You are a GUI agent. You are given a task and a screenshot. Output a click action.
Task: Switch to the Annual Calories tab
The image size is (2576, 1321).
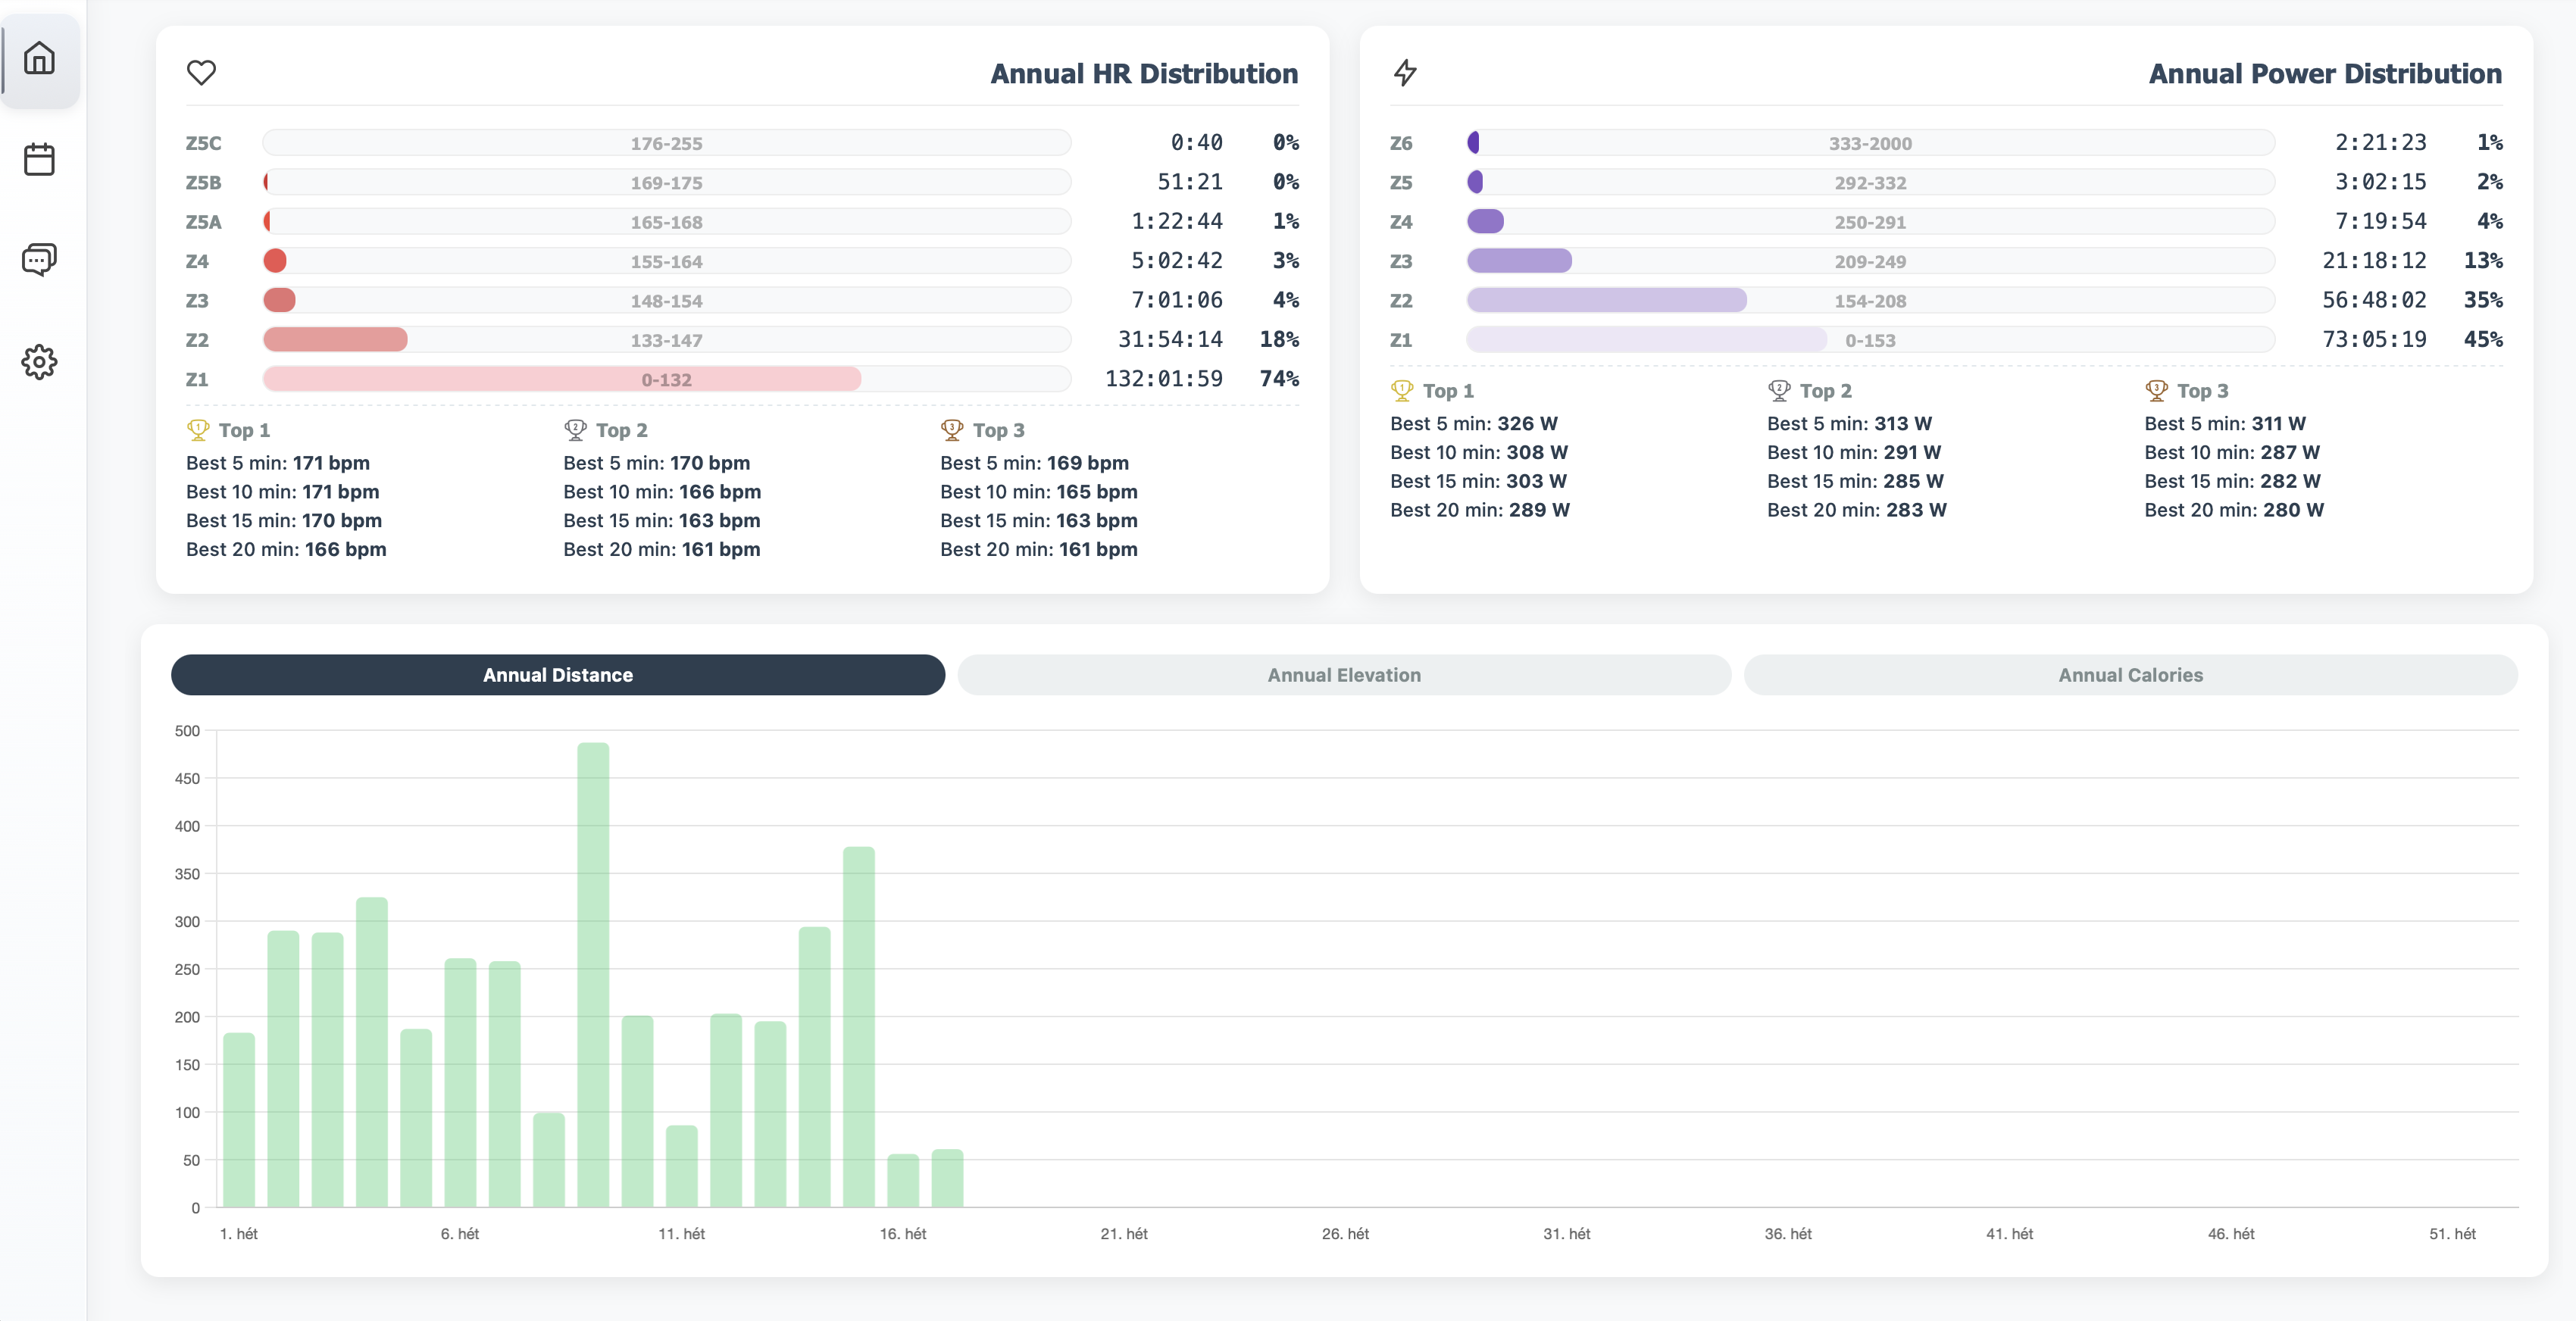pos(2130,675)
